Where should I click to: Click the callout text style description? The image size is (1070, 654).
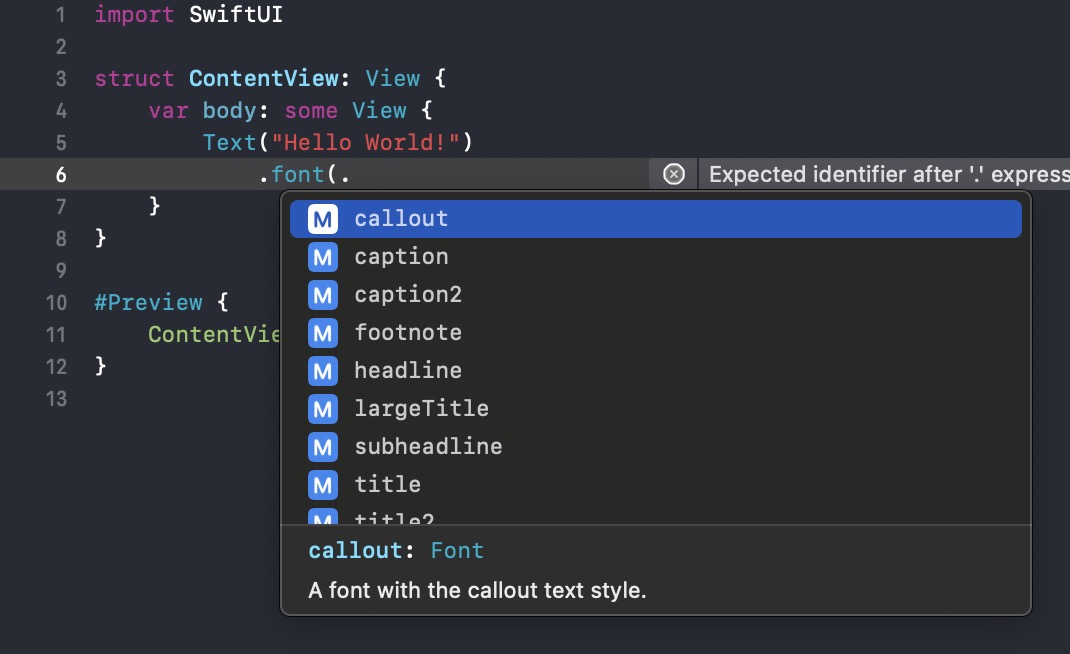[x=477, y=590]
